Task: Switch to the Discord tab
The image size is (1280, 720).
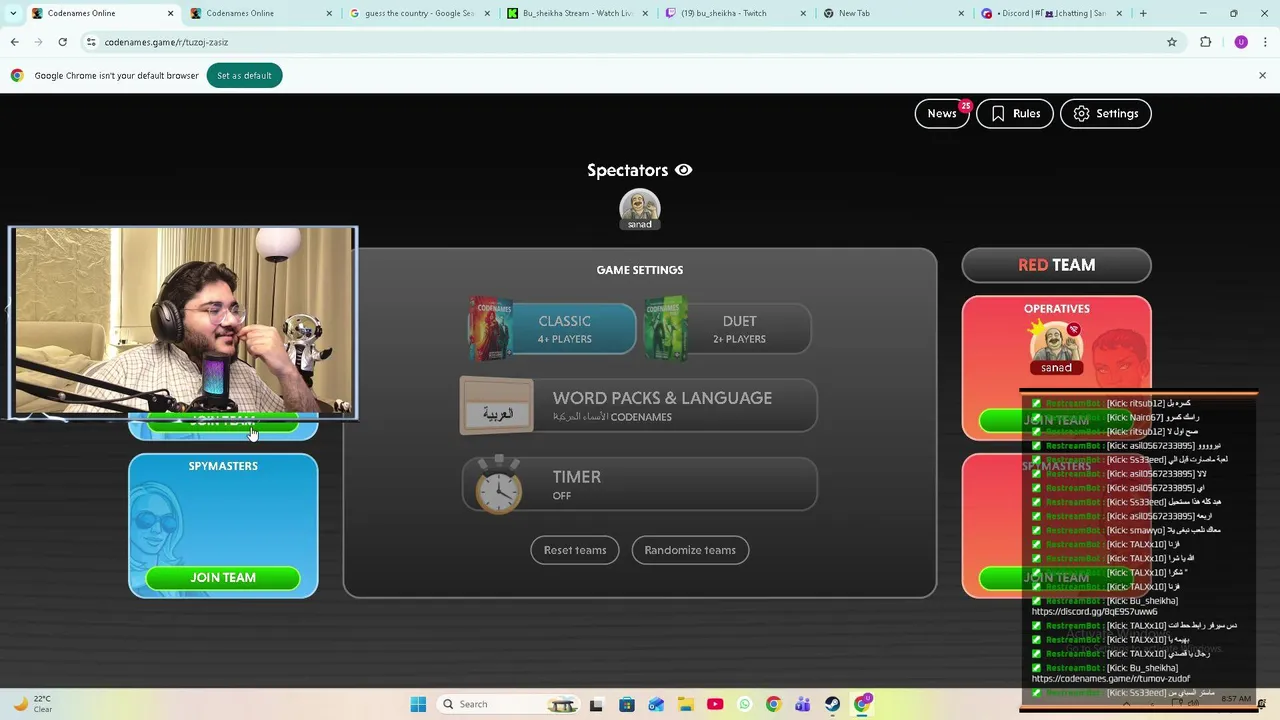Action: [1051, 13]
